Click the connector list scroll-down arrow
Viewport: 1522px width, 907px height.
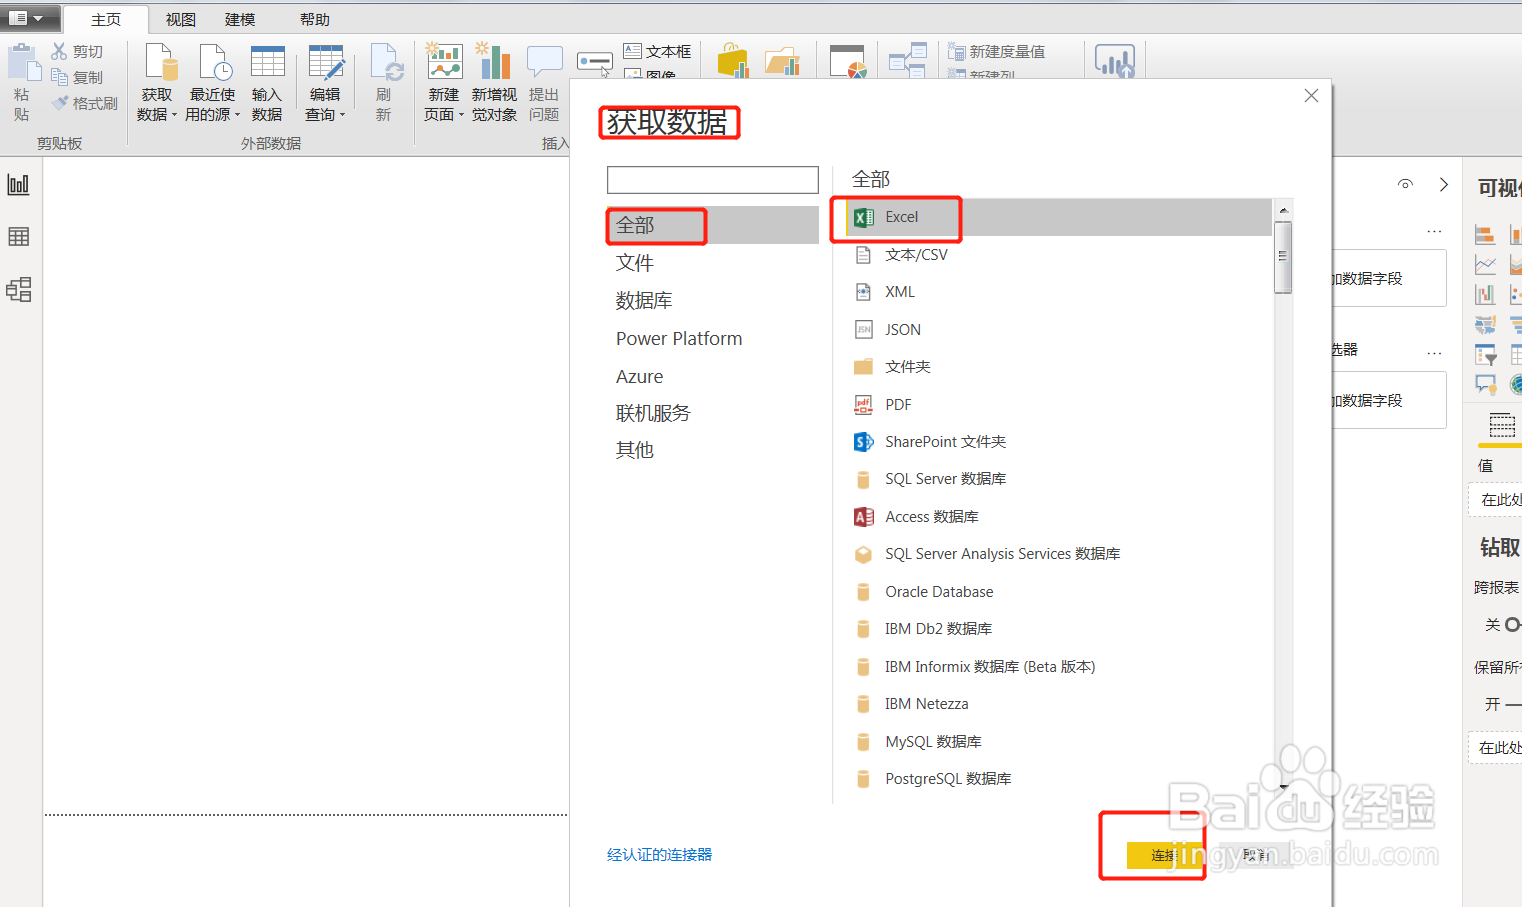click(1283, 787)
